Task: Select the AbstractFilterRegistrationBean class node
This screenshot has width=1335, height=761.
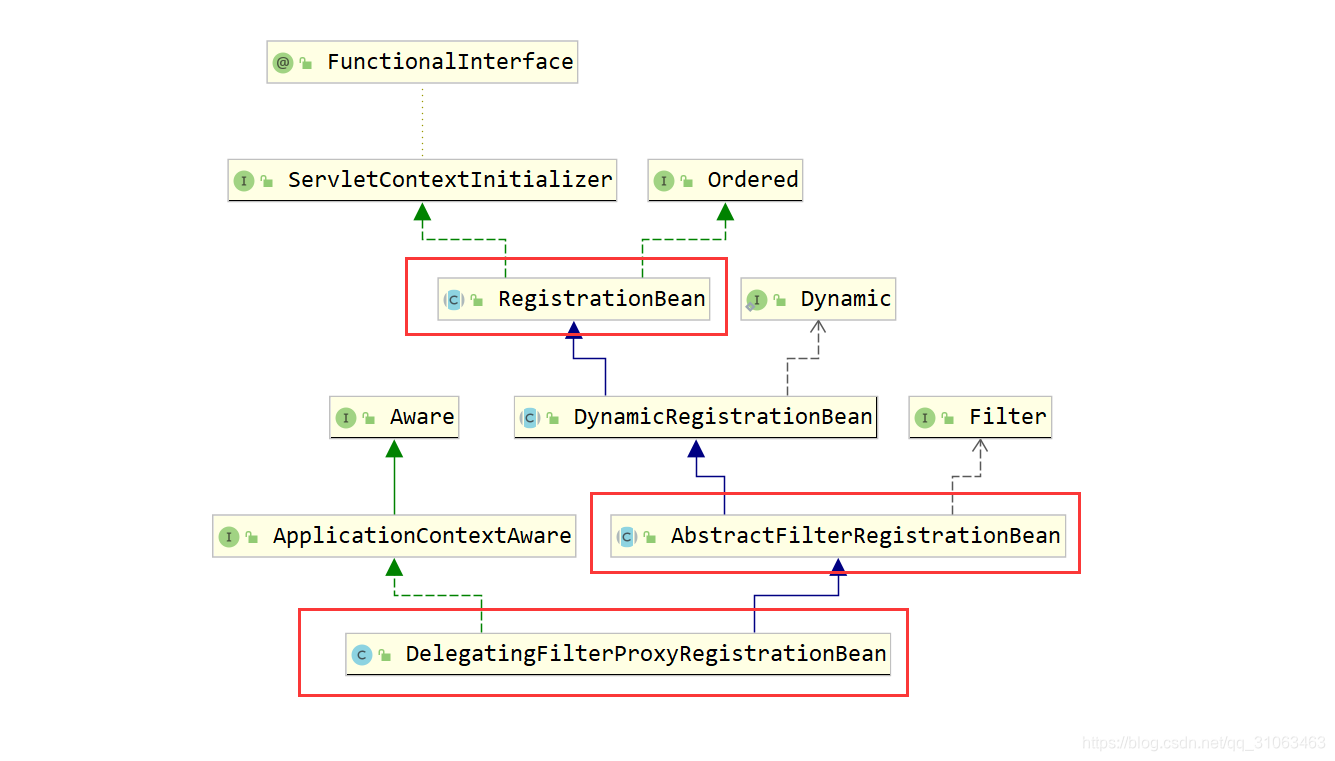Action: (838, 536)
